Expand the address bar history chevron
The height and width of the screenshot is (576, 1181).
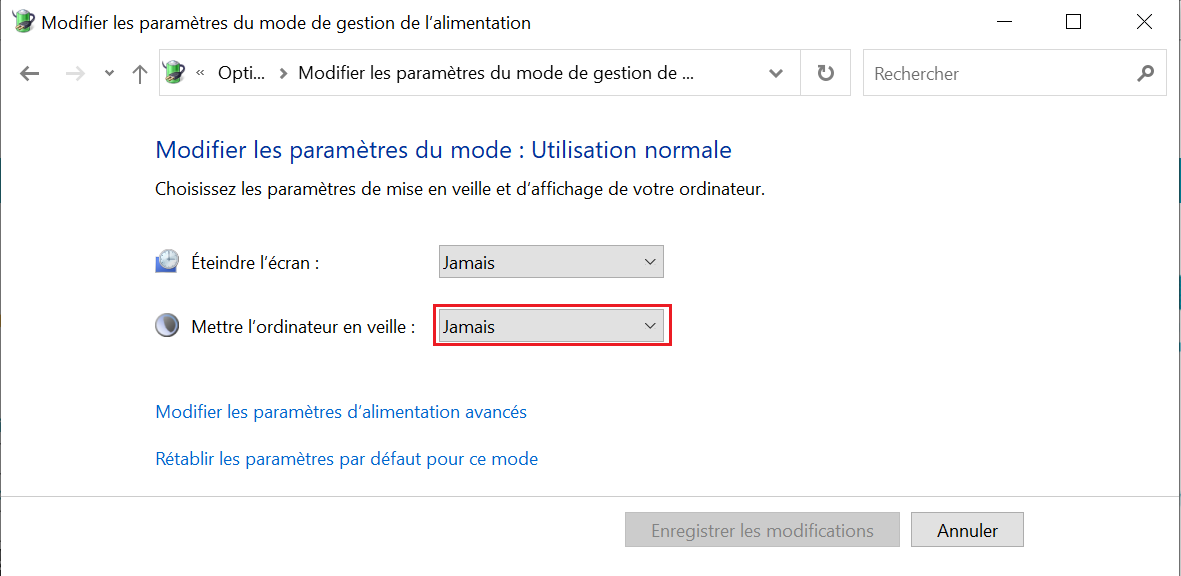775,73
